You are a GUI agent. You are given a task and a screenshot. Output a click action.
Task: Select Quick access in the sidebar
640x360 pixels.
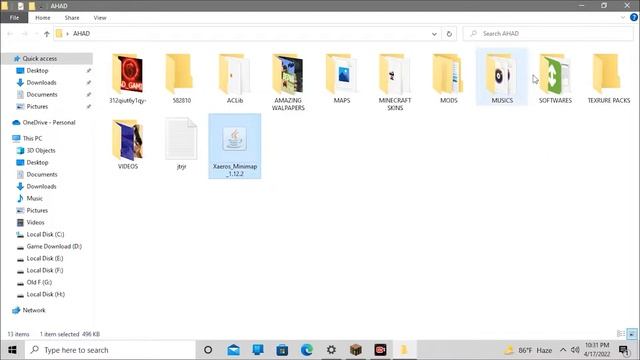coord(47,59)
